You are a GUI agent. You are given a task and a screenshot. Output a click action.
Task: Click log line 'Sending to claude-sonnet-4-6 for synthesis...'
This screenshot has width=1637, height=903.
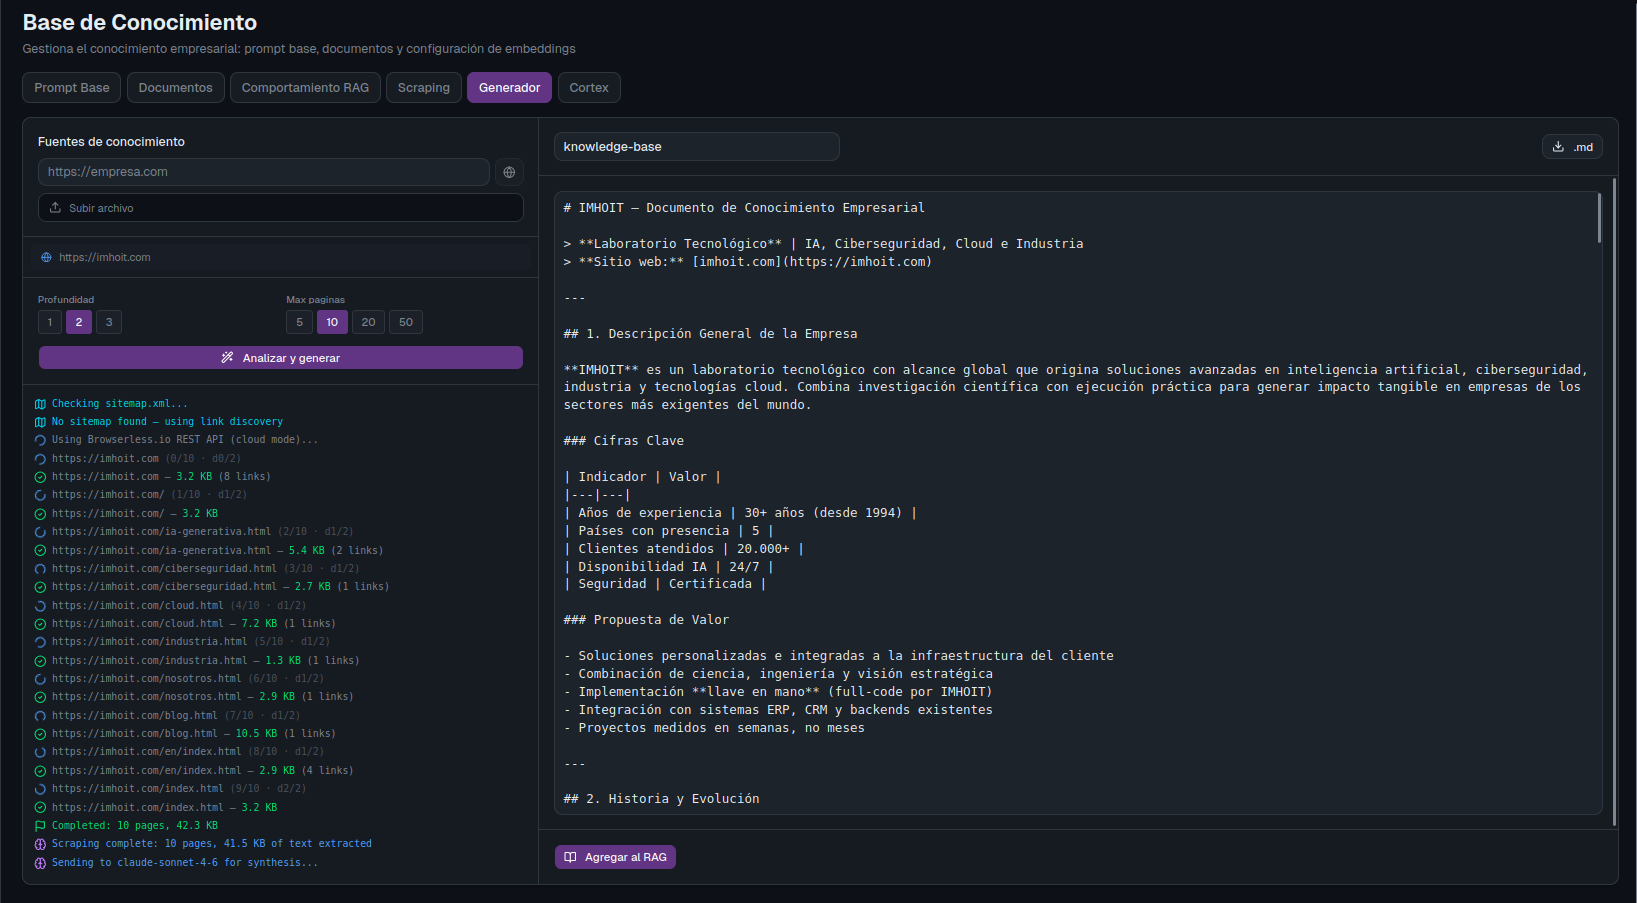(185, 863)
